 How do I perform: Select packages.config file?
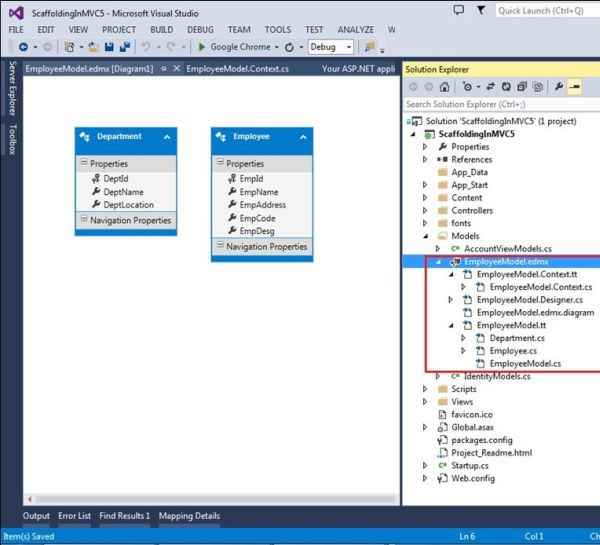click(x=482, y=440)
